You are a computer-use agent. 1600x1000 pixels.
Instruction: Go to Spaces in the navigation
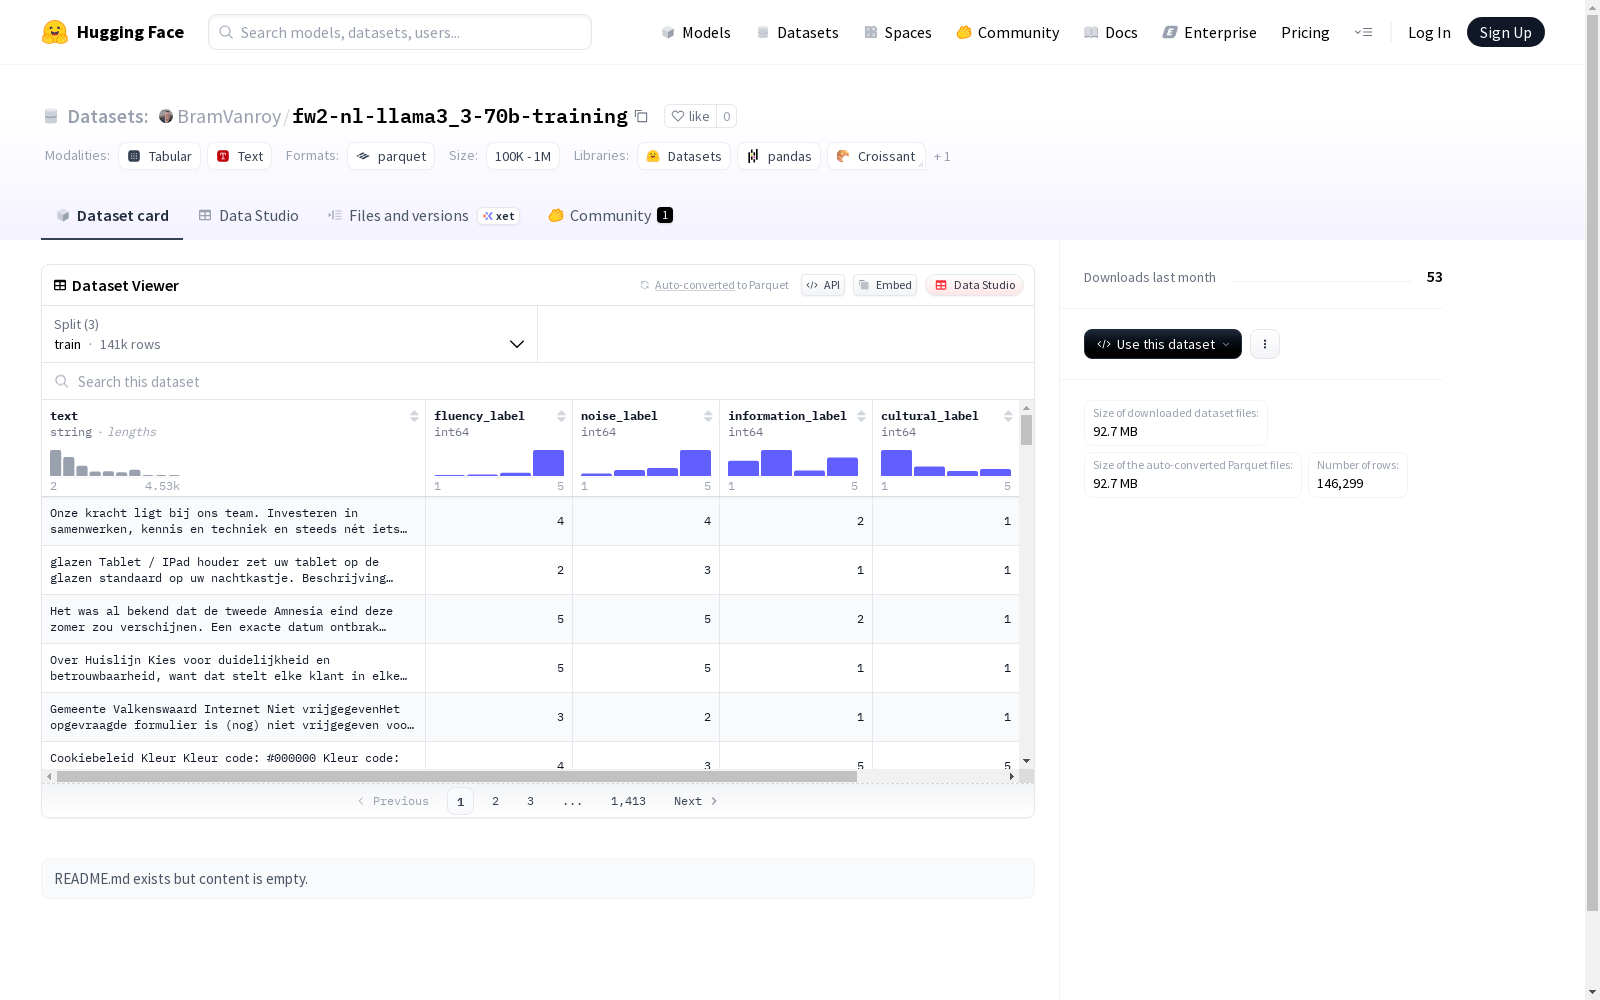pos(898,32)
